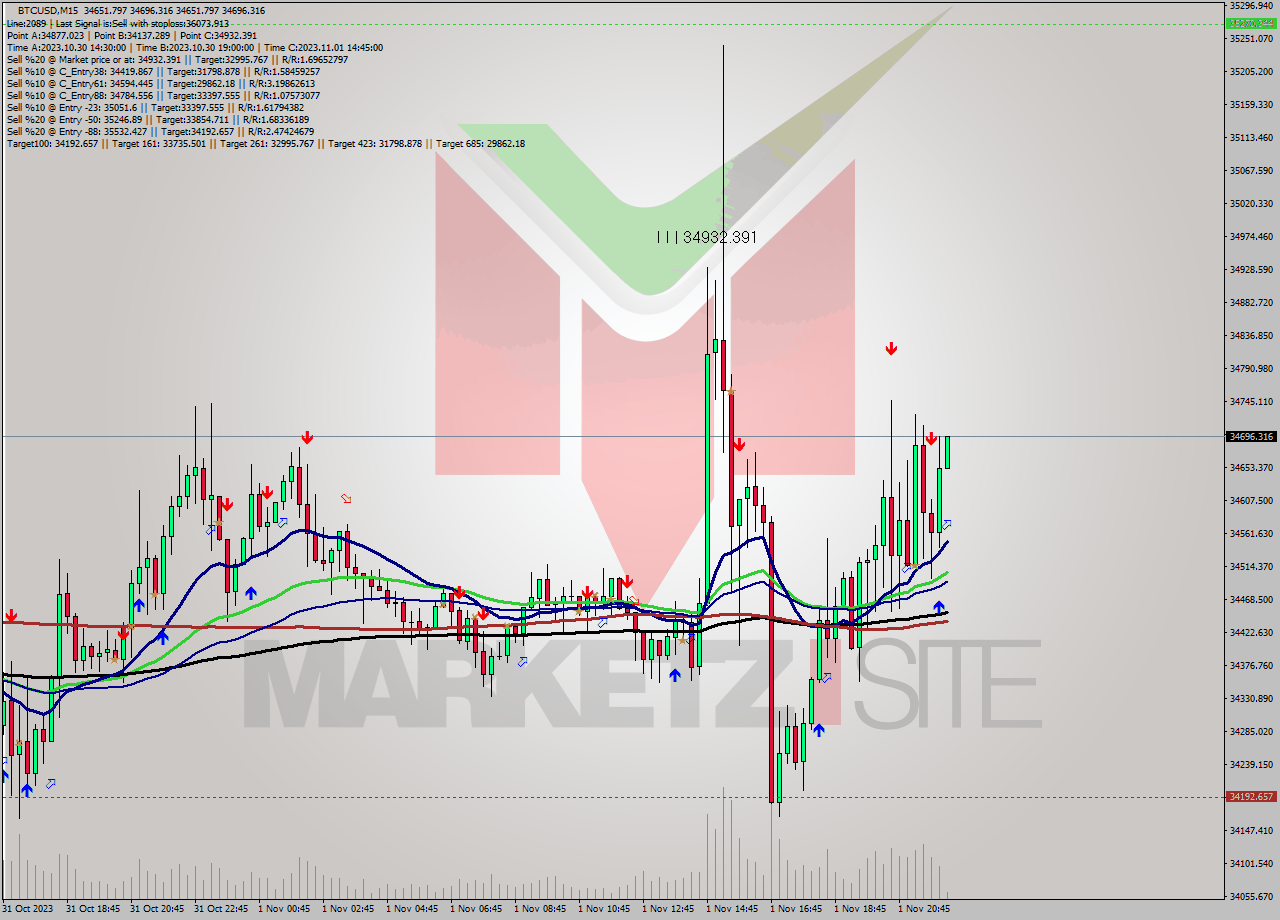Click the red 34192.657 target price tag

click(x=1251, y=797)
